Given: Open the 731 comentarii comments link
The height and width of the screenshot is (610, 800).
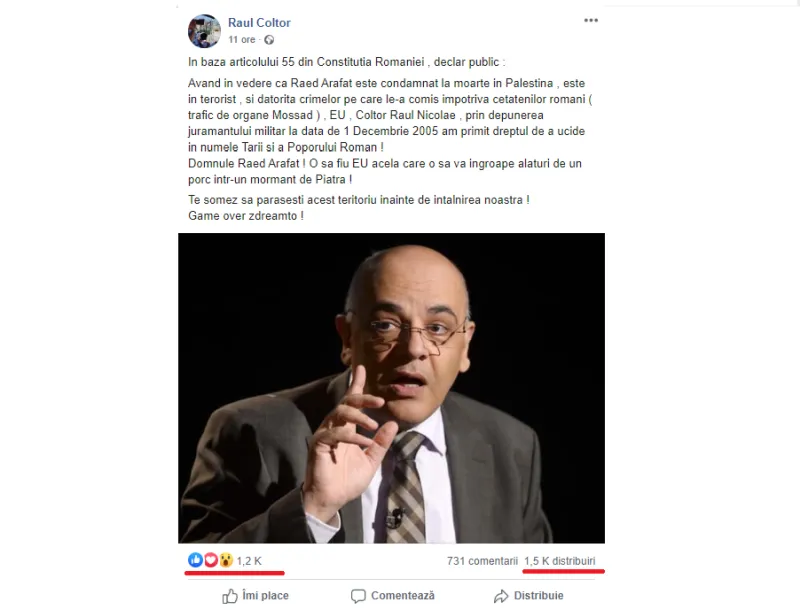Looking at the screenshot, I should (x=482, y=561).
